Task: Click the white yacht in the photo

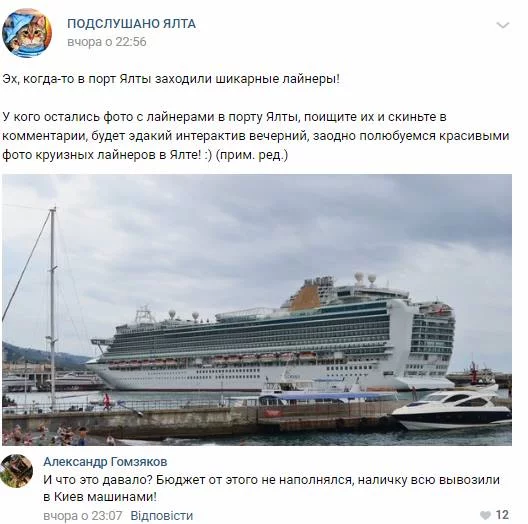Action: pyautogui.click(x=452, y=409)
